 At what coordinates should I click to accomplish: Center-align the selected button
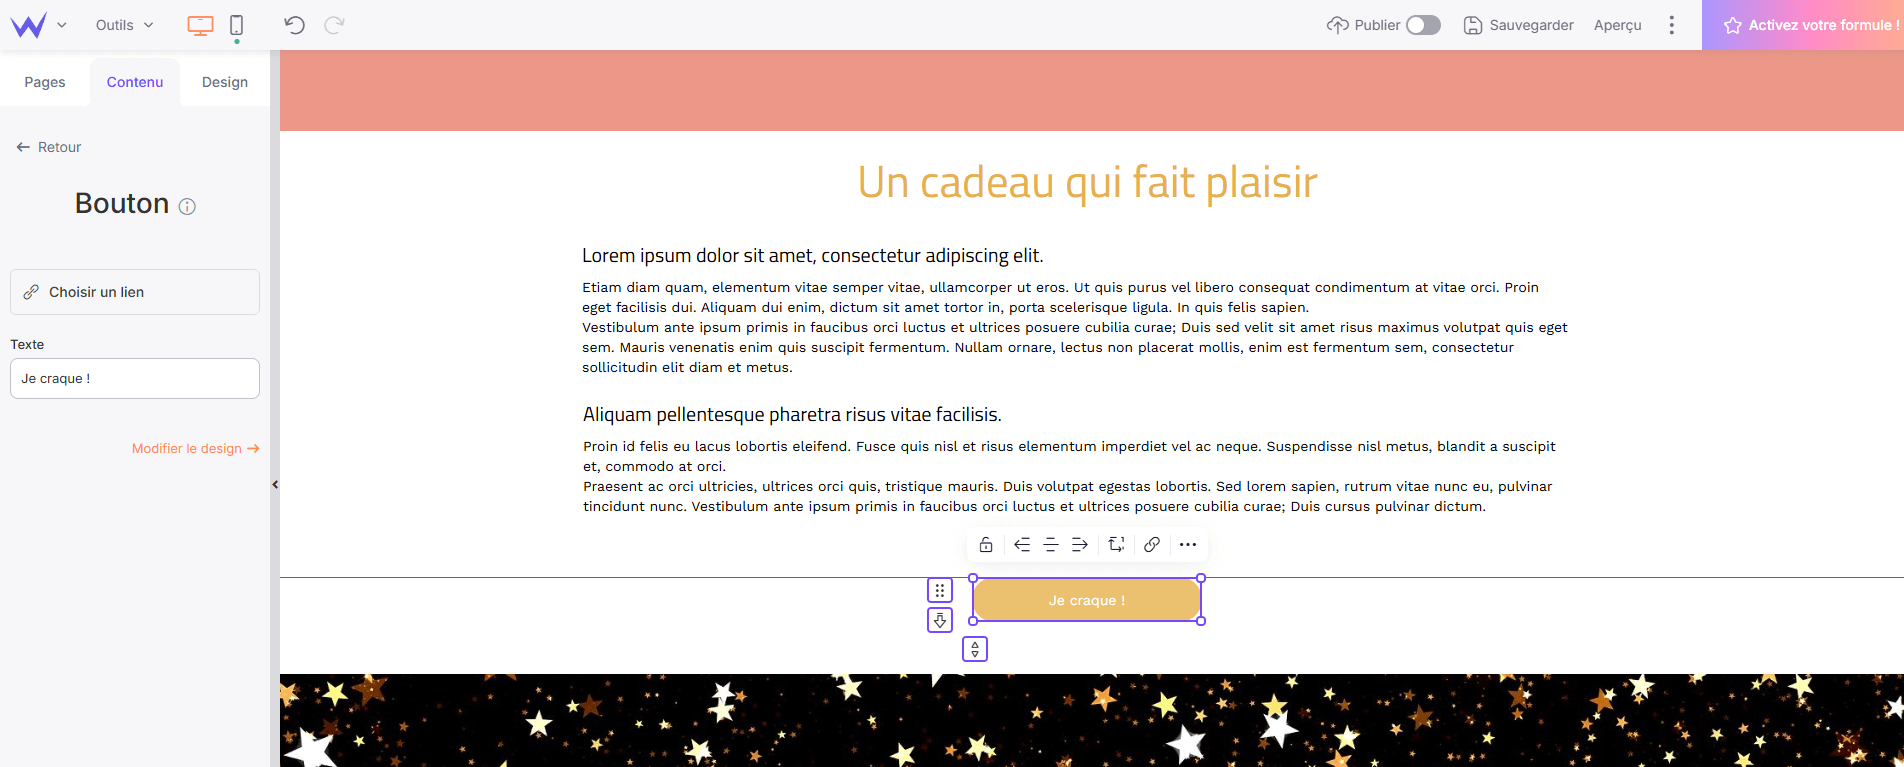coord(1051,545)
